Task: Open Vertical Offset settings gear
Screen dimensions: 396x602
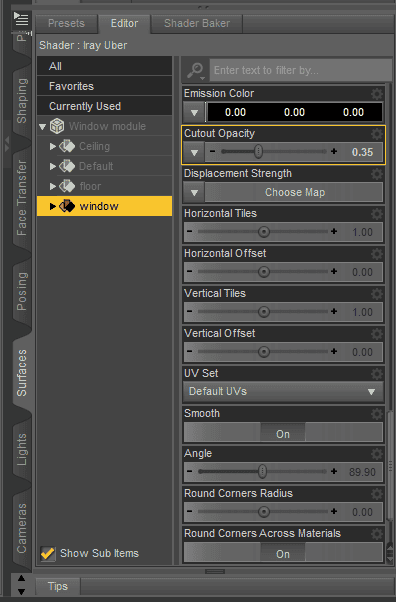Action: [x=377, y=334]
